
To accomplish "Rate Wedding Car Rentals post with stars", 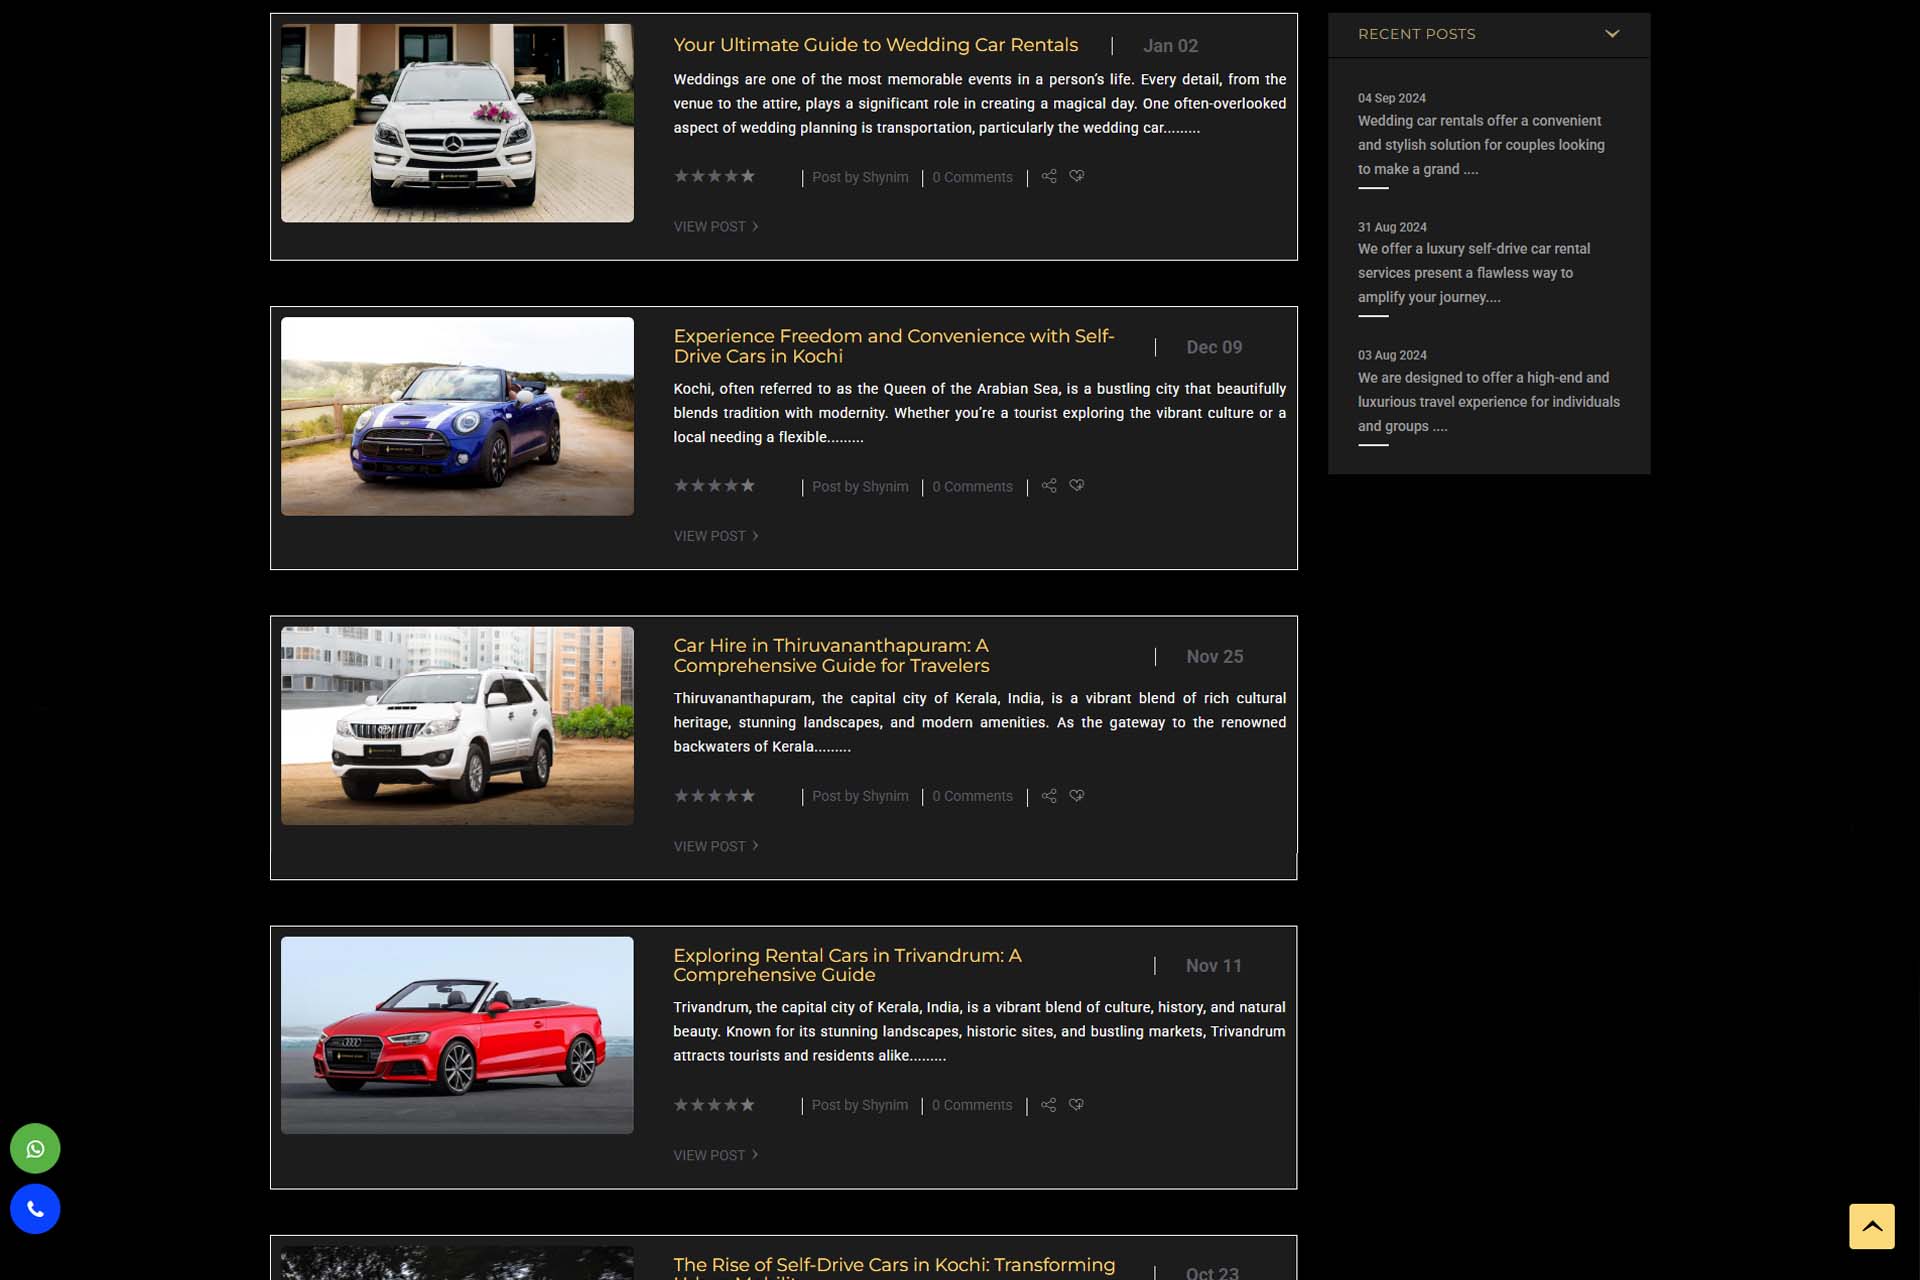I will (714, 176).
